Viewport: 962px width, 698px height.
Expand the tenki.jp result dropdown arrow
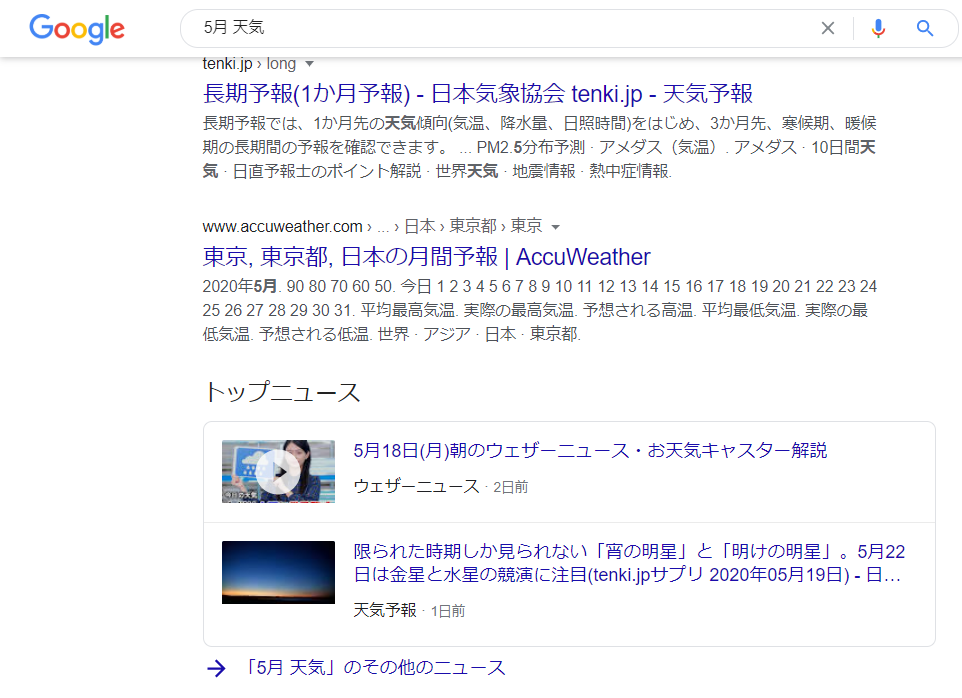pos(310,64)
